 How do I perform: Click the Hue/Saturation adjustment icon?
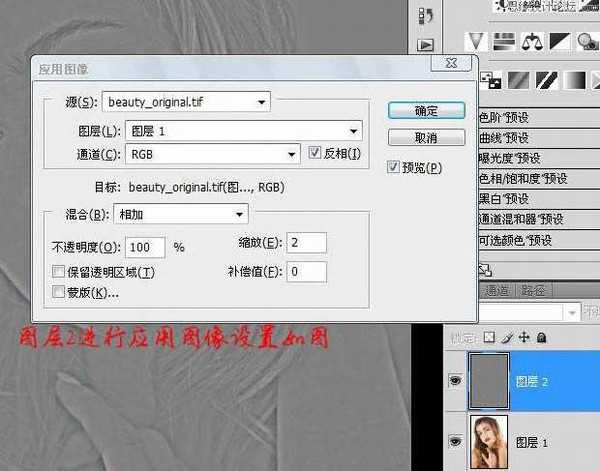(x=506, y=42)
